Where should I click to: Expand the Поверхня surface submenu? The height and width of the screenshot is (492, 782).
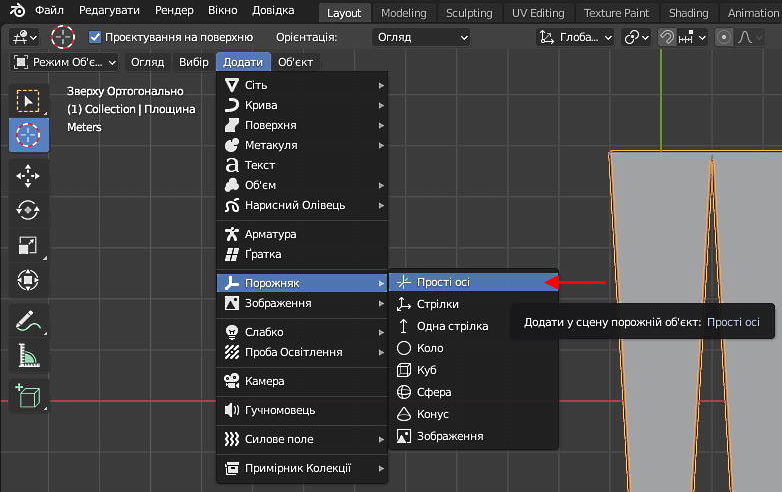(x=302, y=125)
